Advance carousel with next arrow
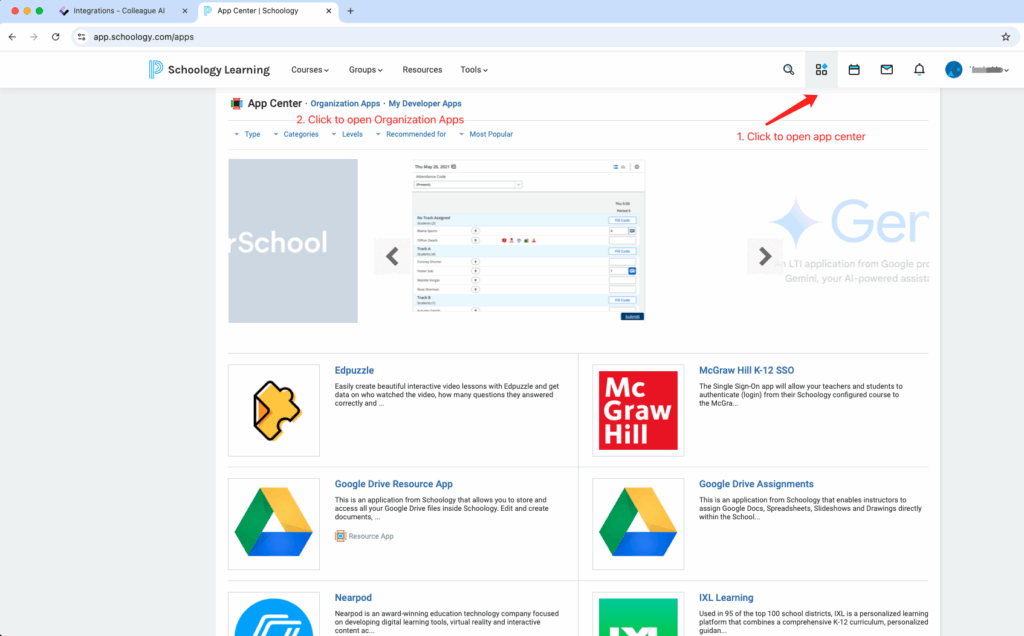 click(x=765, y=256)
